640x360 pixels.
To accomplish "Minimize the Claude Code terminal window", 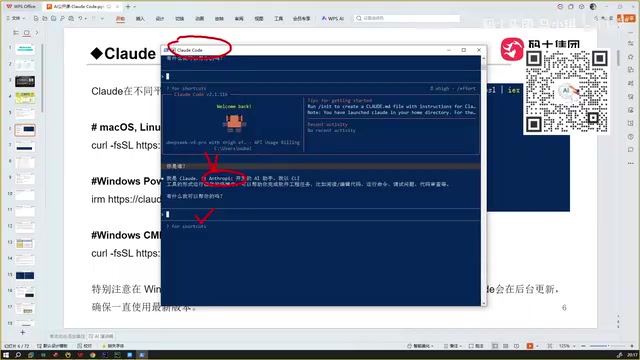I will [449, 50].
